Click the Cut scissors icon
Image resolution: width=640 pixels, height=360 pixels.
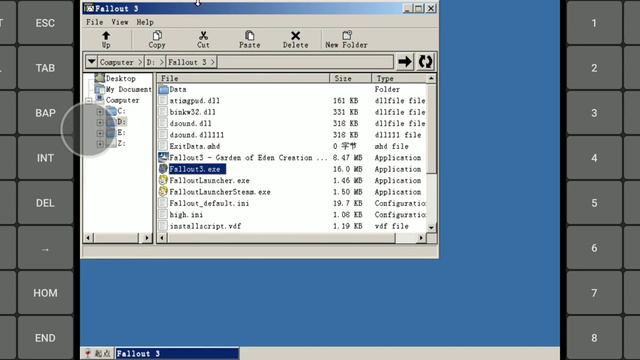click(203, 36)
